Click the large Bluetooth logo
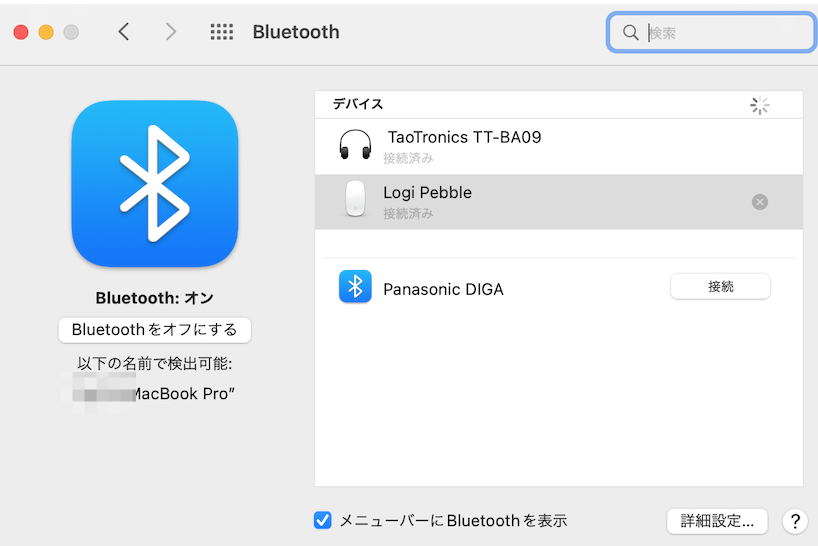This screenshot has width=818, height=546. pos(155,184)
